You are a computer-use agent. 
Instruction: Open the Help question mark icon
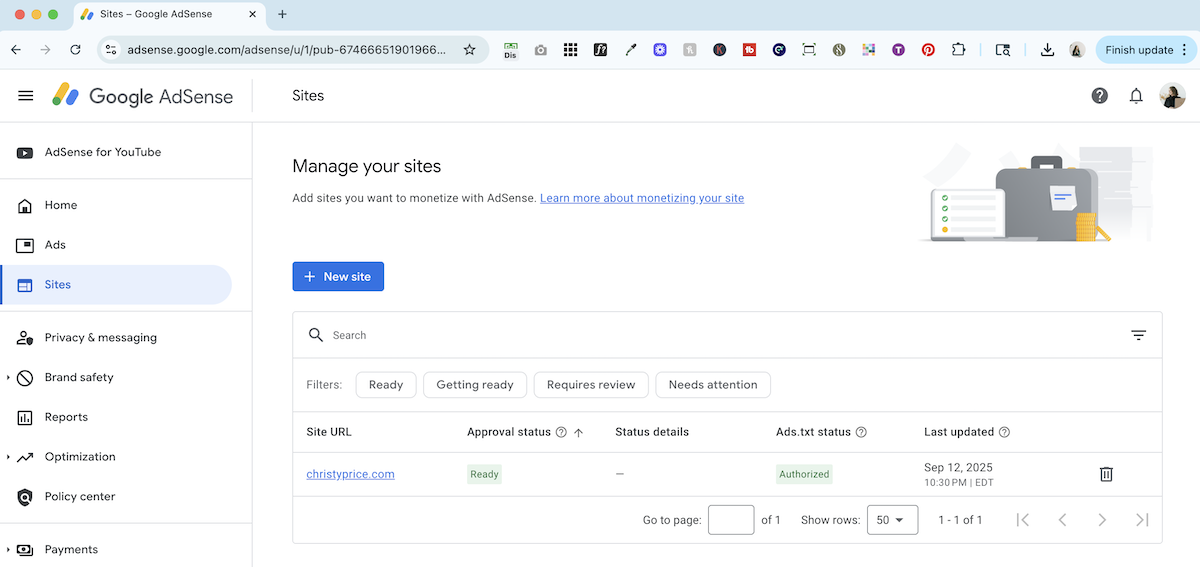1100,96
